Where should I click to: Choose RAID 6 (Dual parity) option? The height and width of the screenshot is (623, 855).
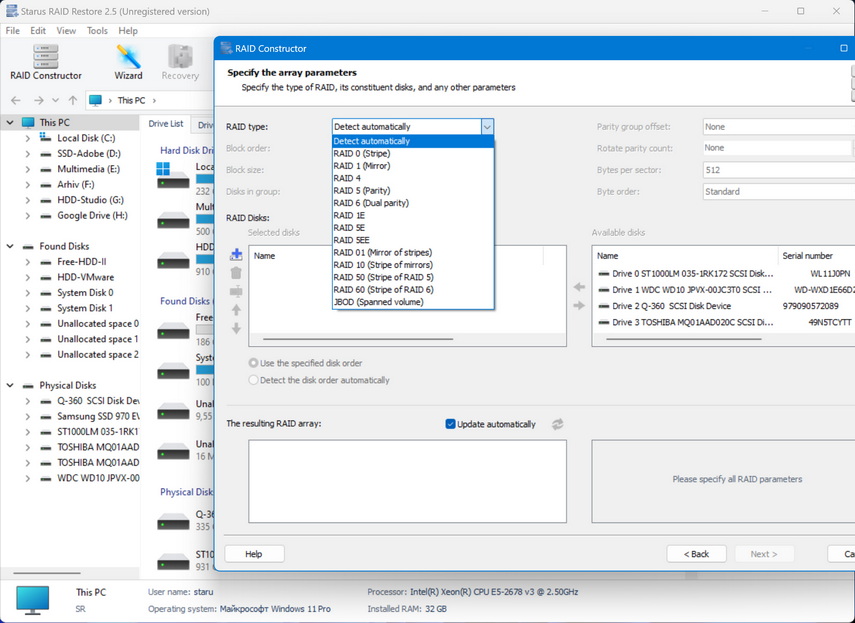point(413,203)
